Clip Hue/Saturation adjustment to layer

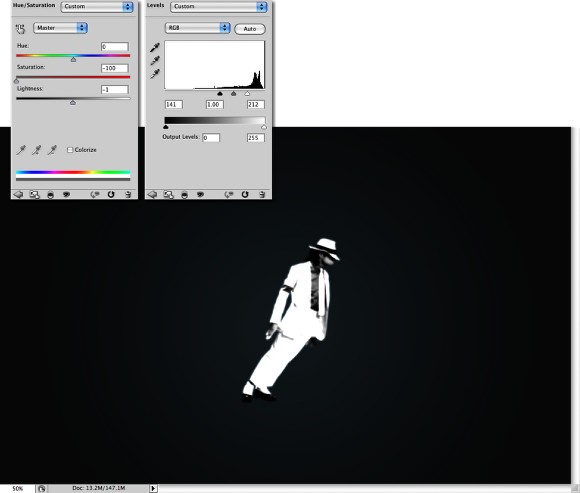pyautogui.click(x=51, y=195)
